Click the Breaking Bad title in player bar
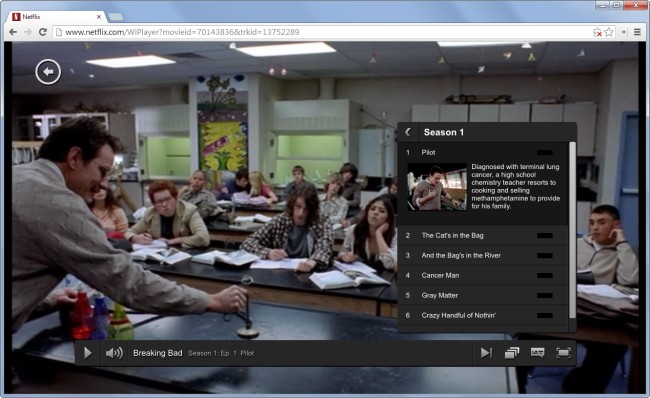This screenshot has height=398, width=650. [x=158, y=353]
